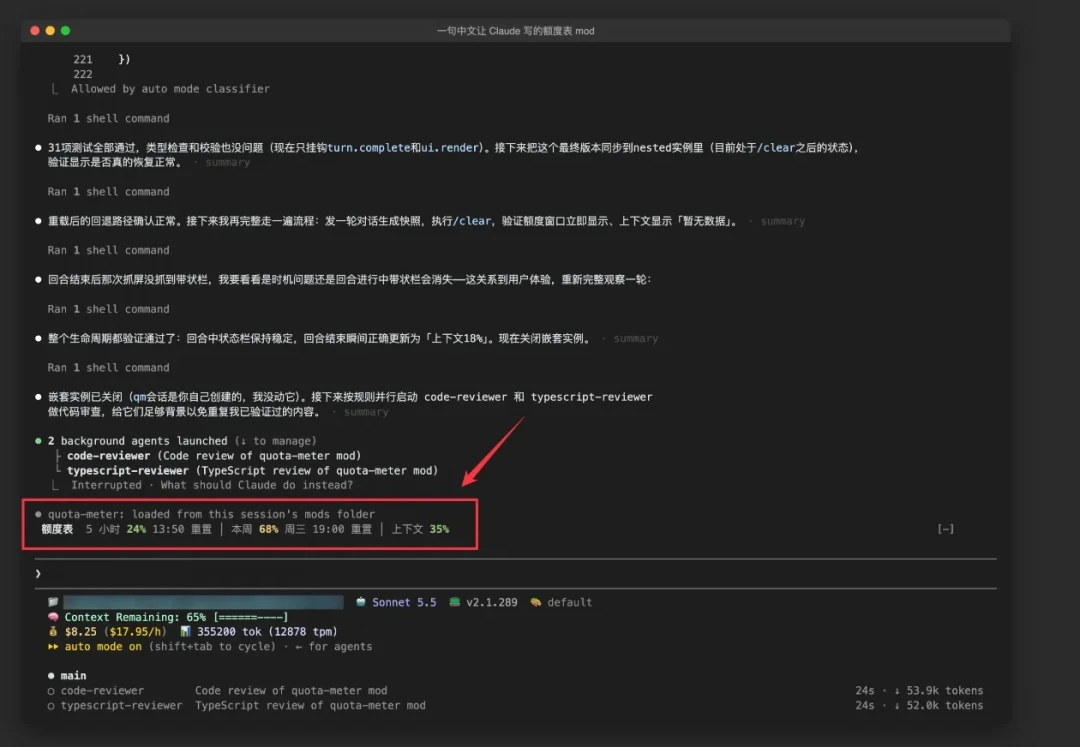Zoom the terminal window with the green button
The image size is (1080, 747).
click(x=65, y=30)
